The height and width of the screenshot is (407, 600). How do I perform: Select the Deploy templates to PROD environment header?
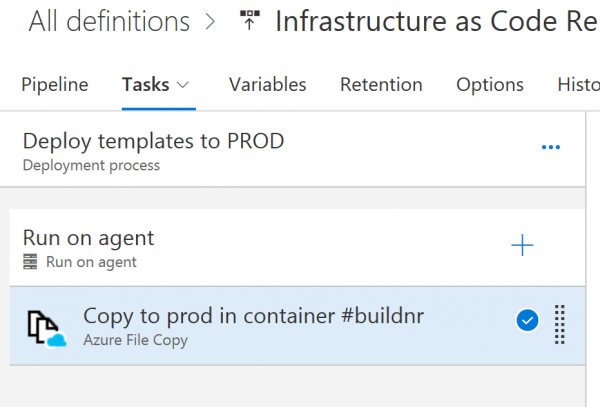tap(153, 141)
